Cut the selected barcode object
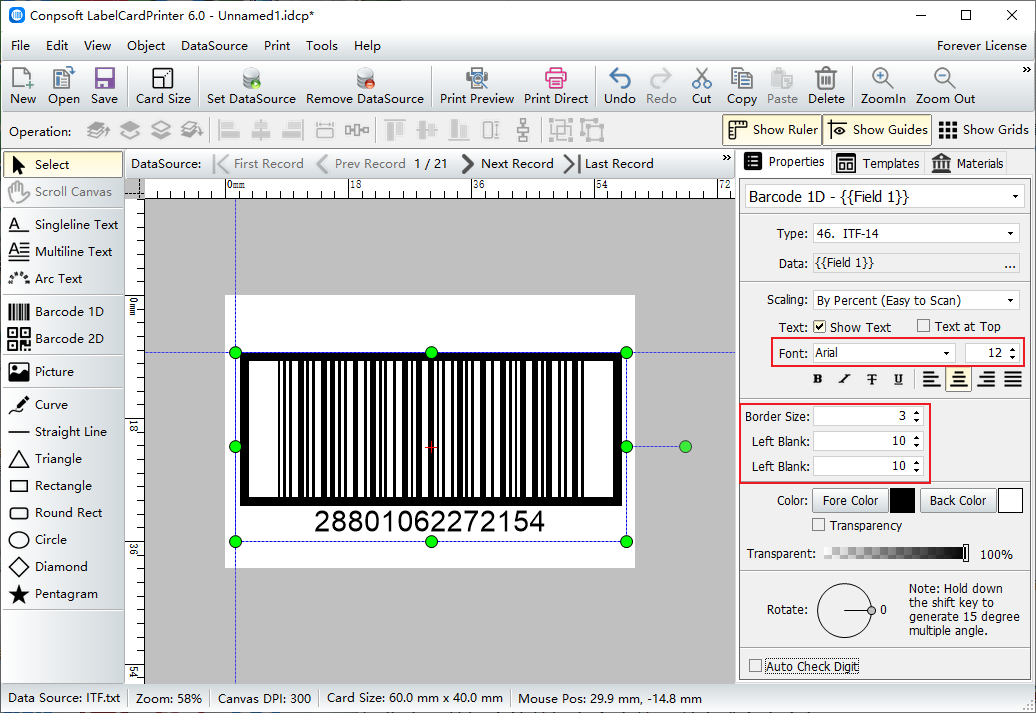Viewport: 1036px width, 713px height. (x=702, y=86)
